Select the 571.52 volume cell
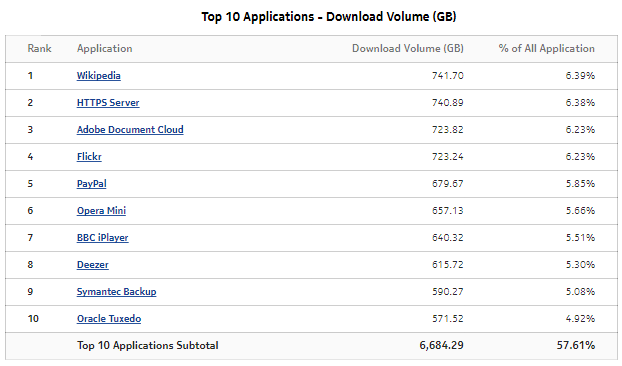Viewport: 622px width, 366px height. (447, 318)
